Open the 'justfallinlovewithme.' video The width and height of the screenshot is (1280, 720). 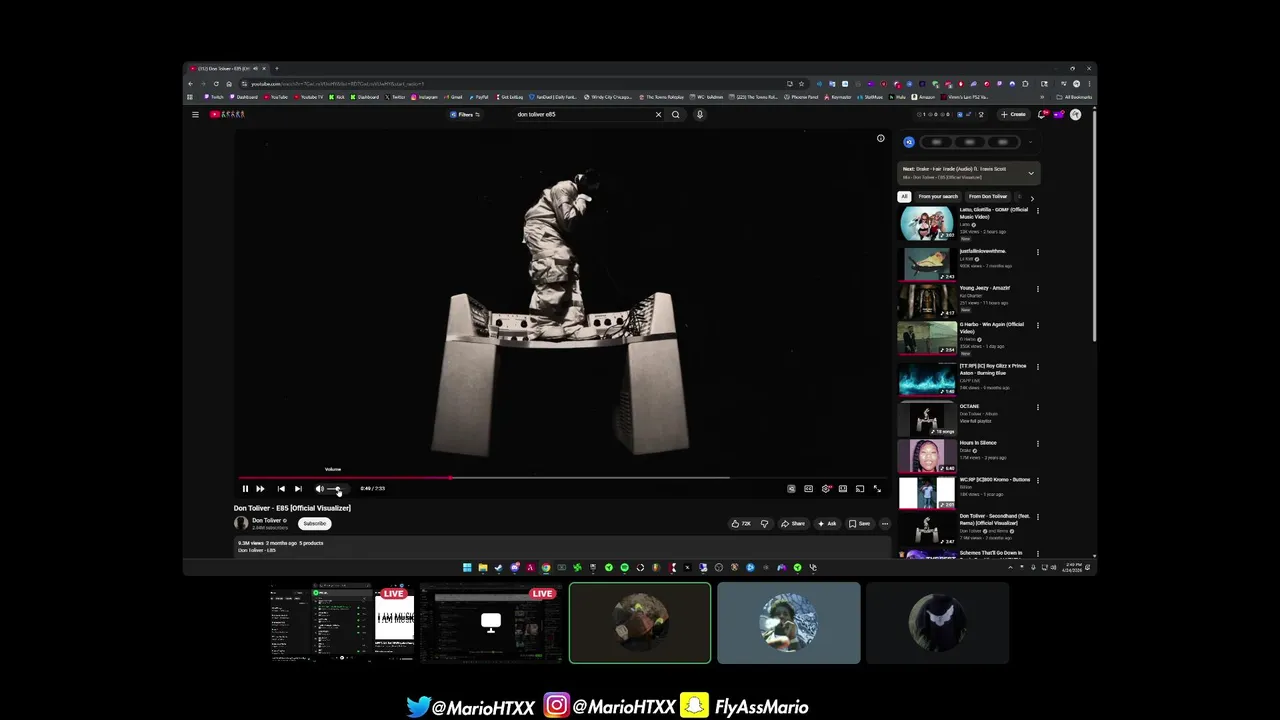click(x=983, y=251)
